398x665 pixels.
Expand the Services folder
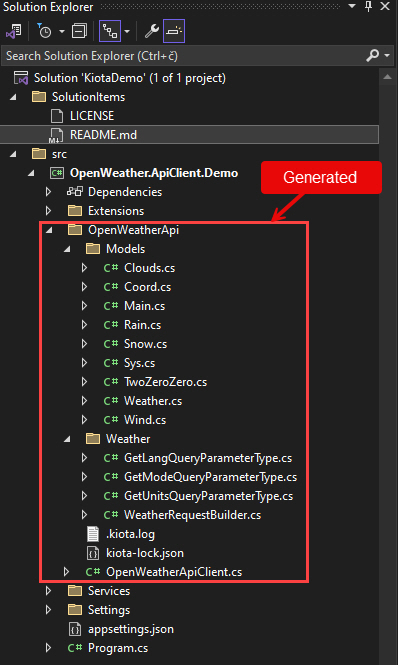[x=48, y=591]
